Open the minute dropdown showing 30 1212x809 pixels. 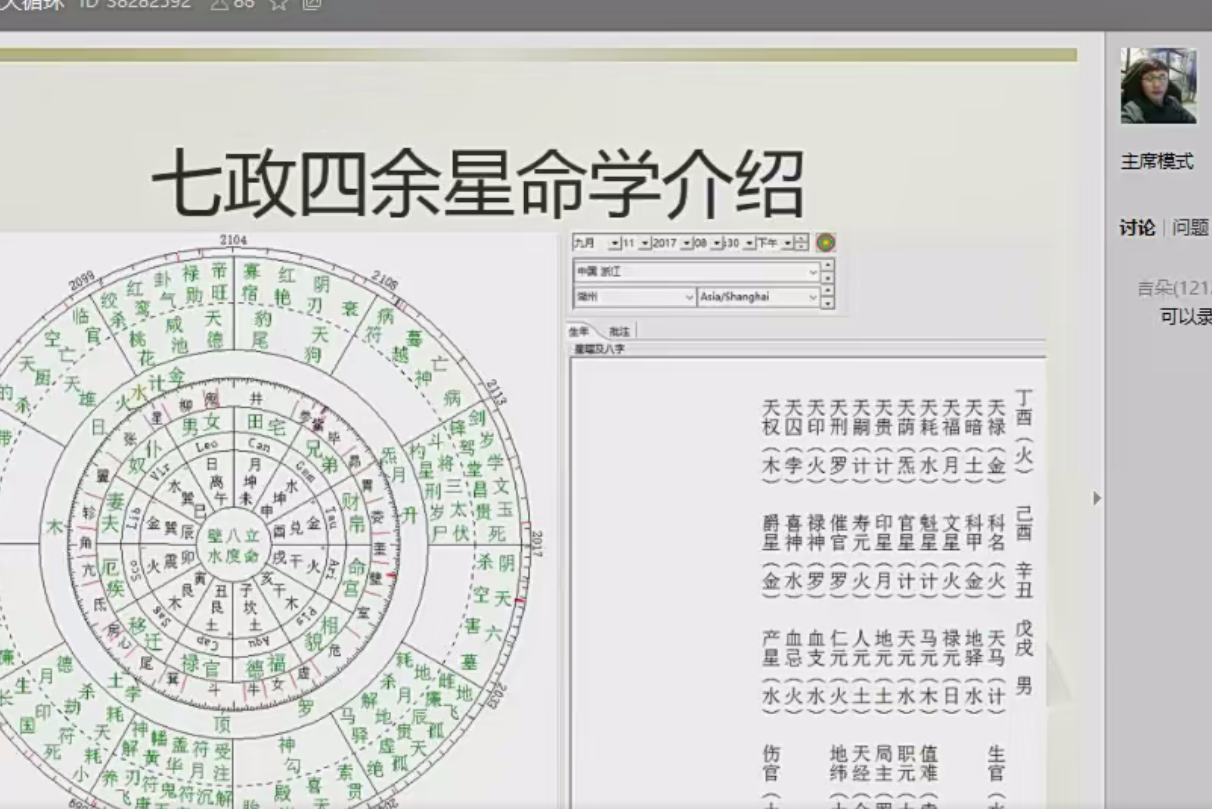point(749,244)
